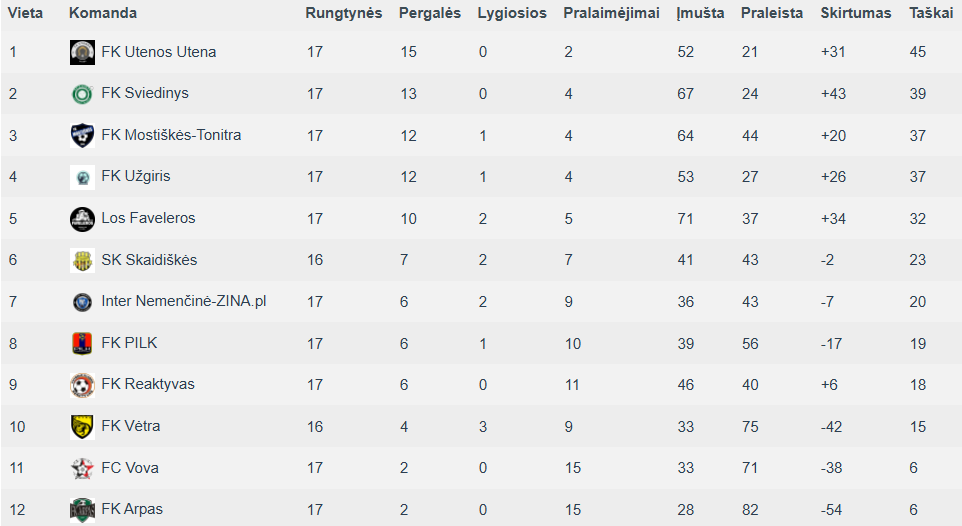Sort table by Taškai column header
The width and height of the screenshot is (962, 526).
[x=931, y=13]
